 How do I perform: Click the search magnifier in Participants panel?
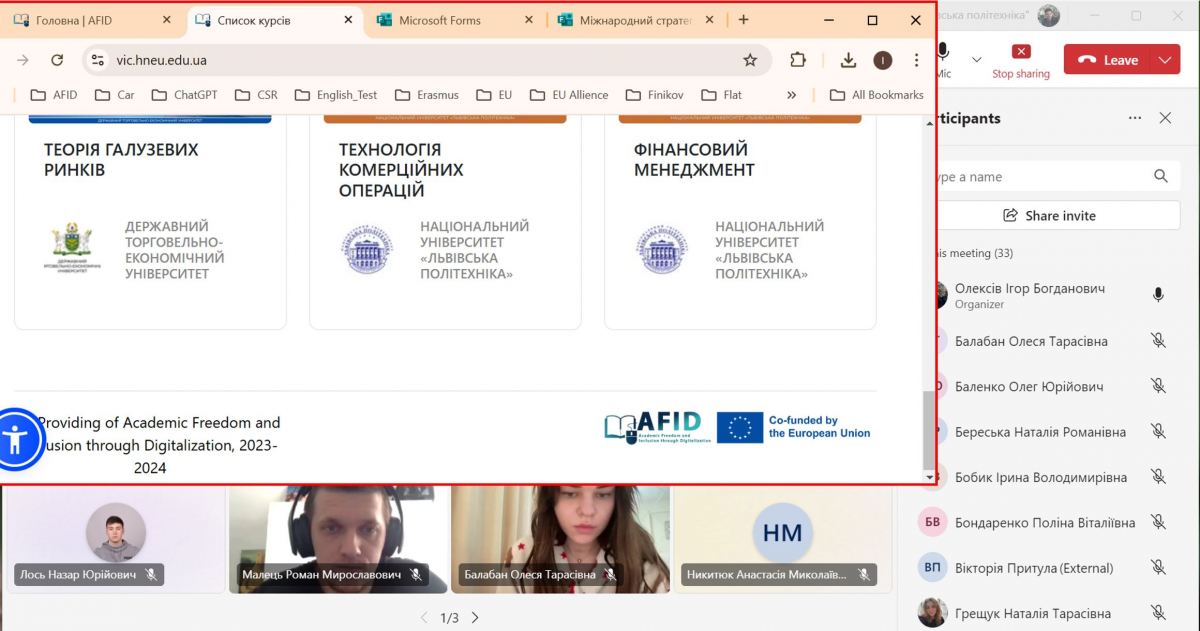click(x=1161, y=176)
